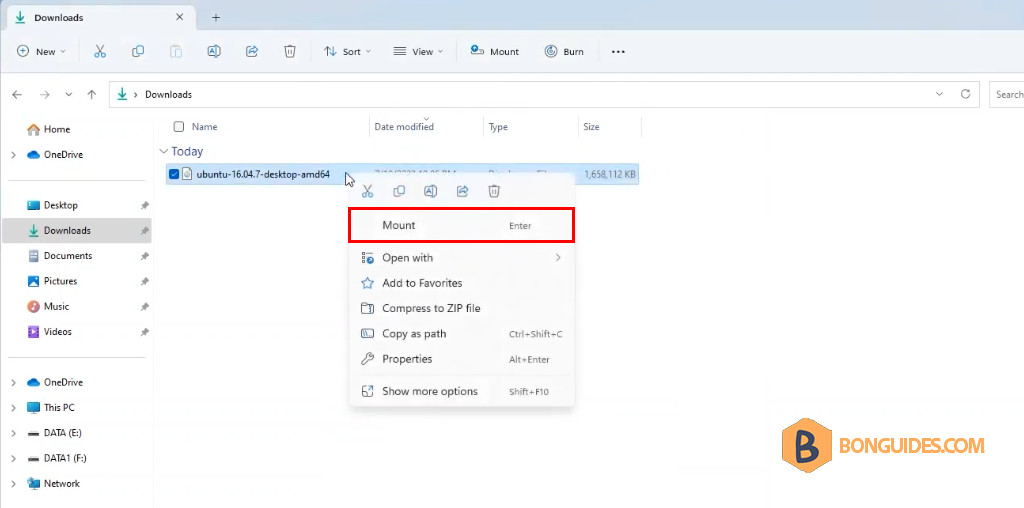Select Downloads in the sidebar
Screen dimensions: 1024x508
(76, 230)
